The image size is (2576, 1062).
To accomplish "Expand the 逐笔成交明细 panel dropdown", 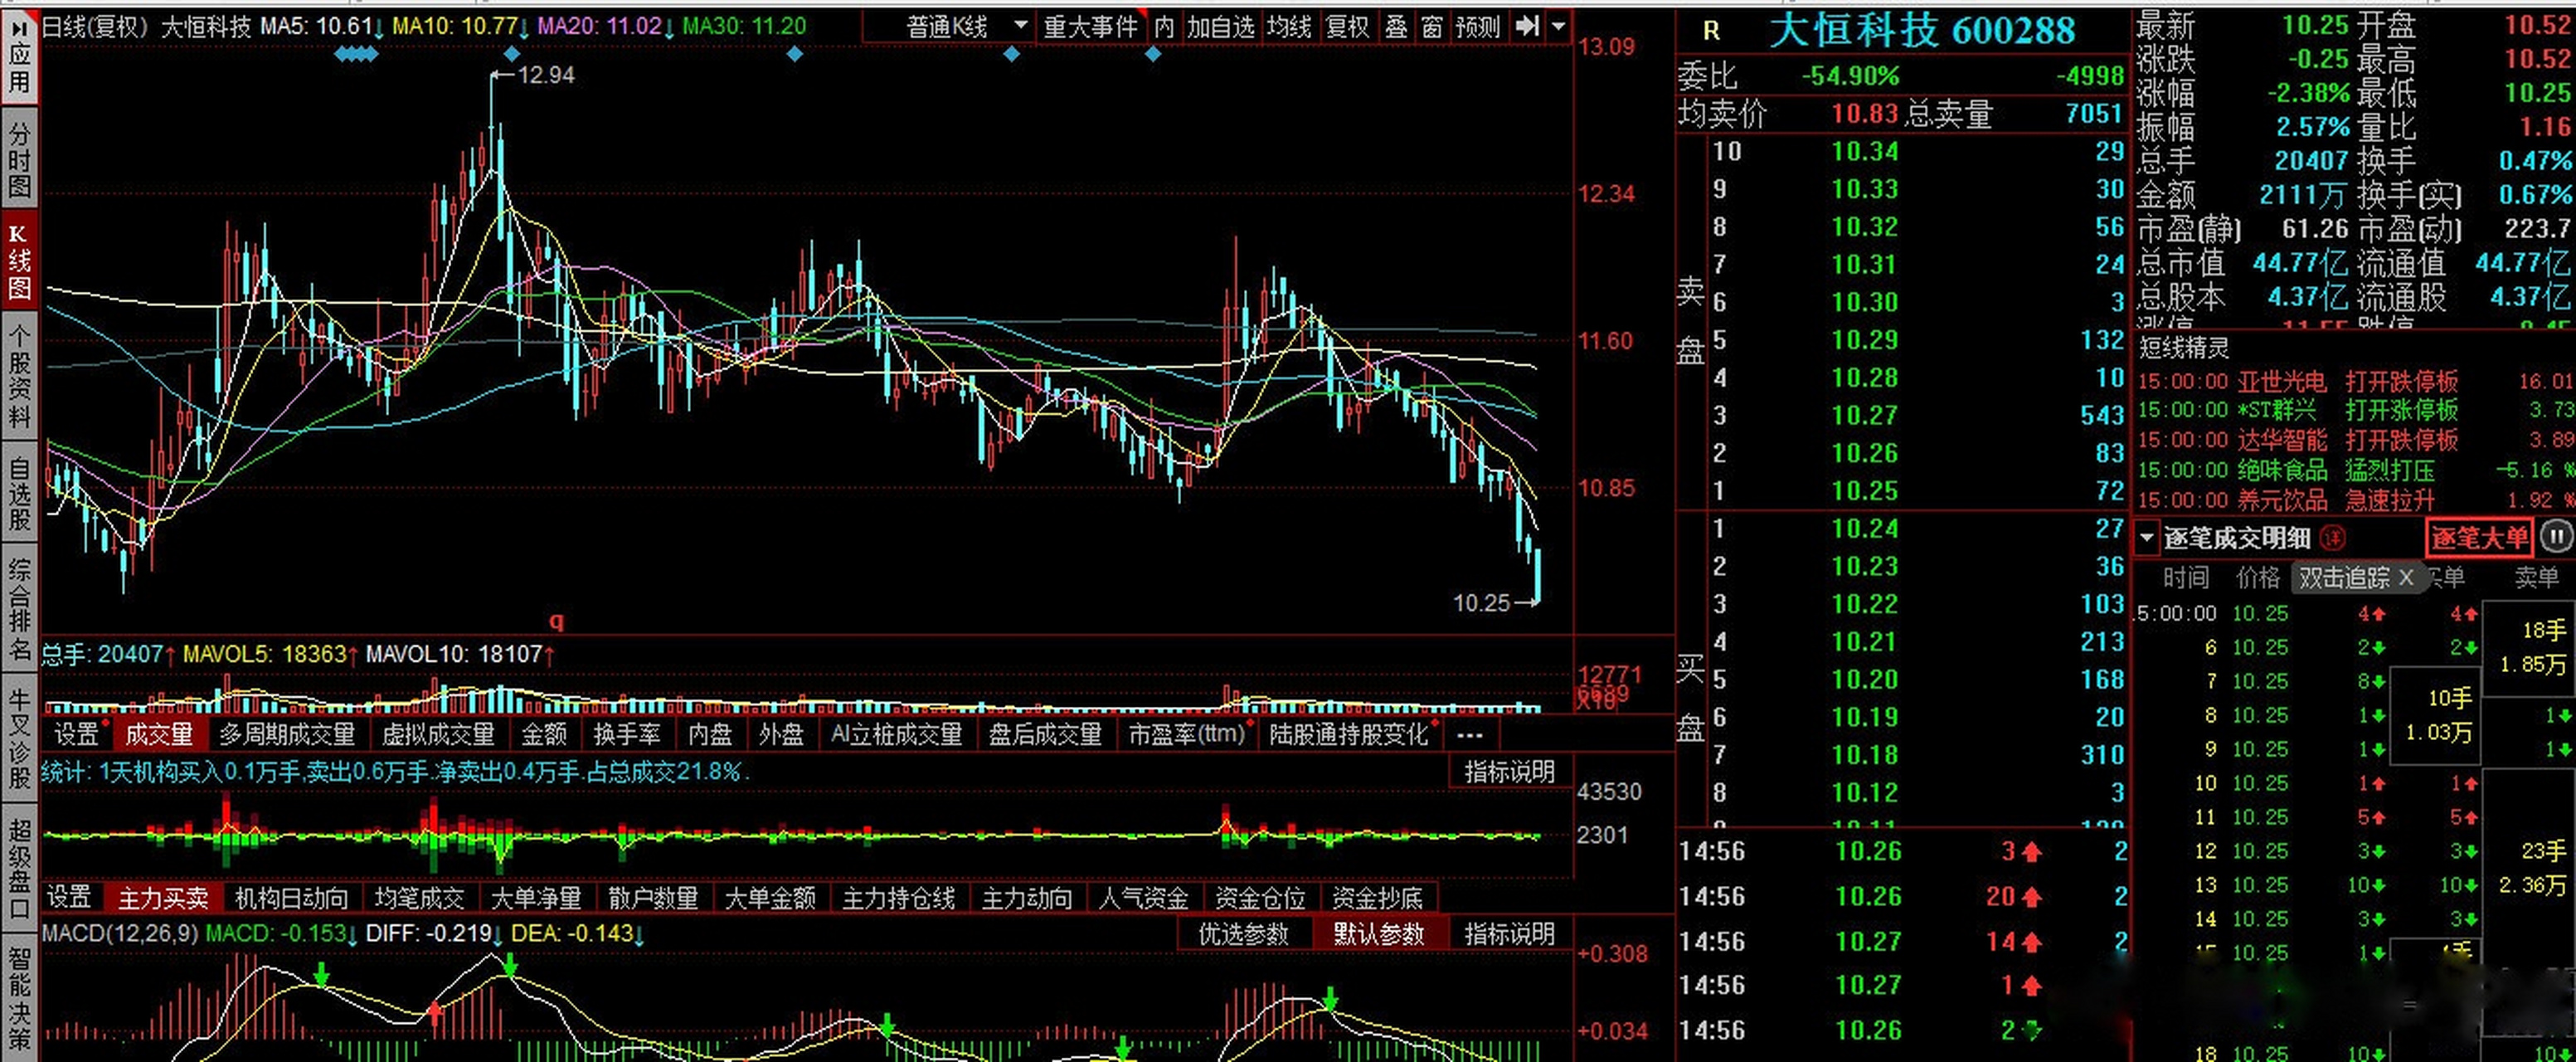I will [2146, 538].
